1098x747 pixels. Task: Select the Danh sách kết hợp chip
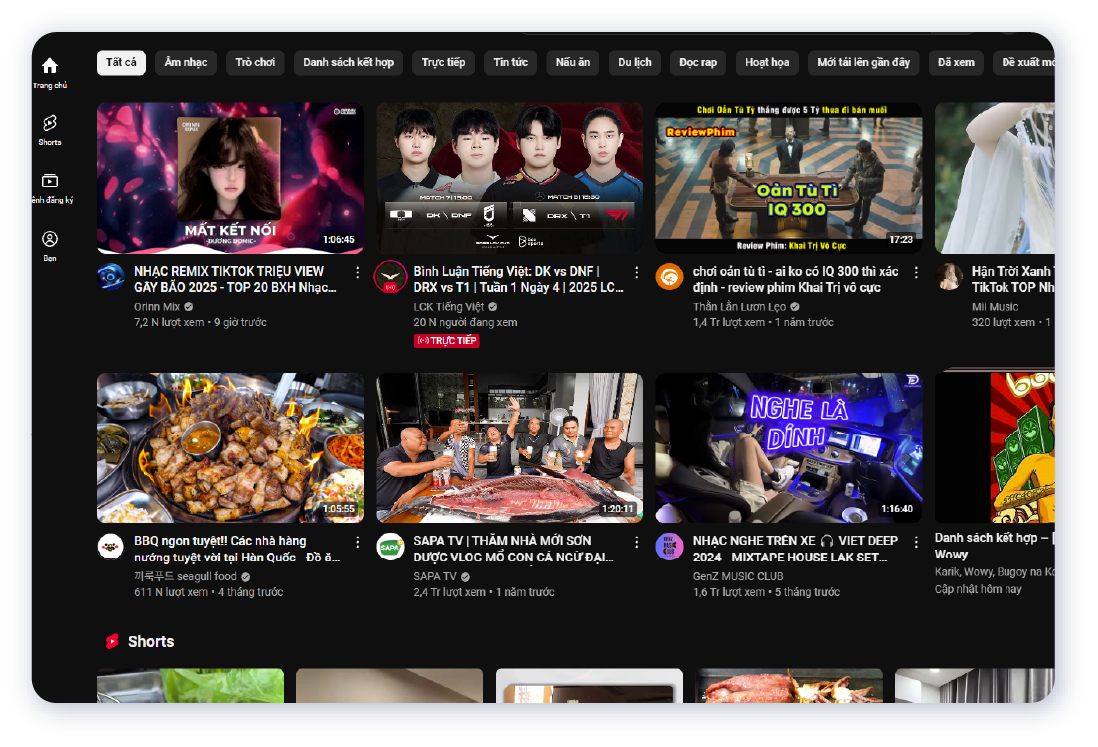(348, 62)
